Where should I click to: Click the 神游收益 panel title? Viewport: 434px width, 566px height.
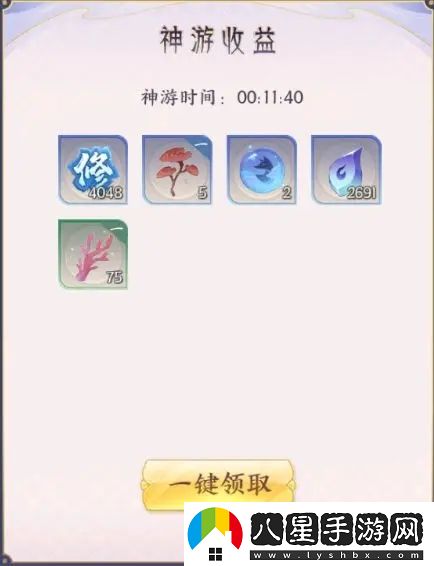pos(218,40)
